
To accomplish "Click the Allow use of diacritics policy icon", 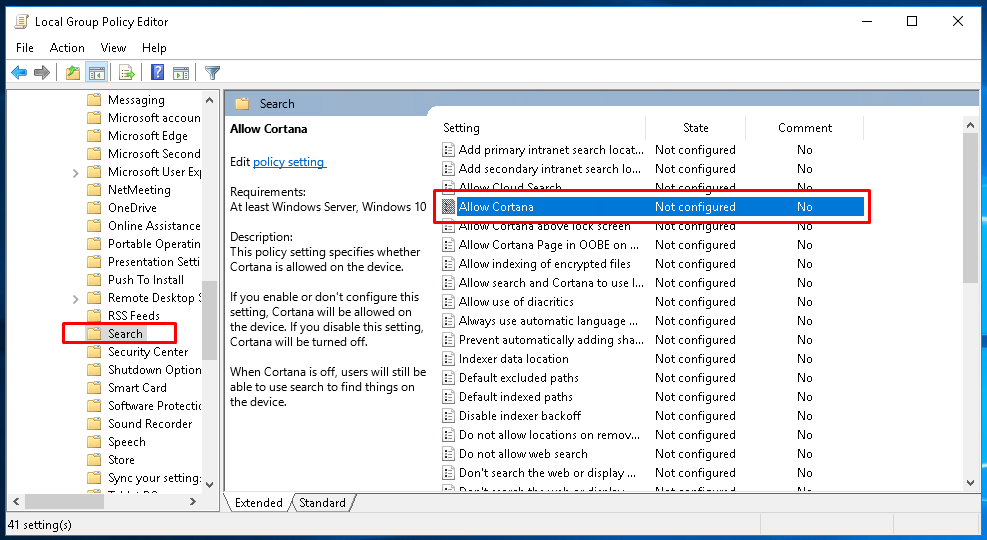I will coord(448,301).
